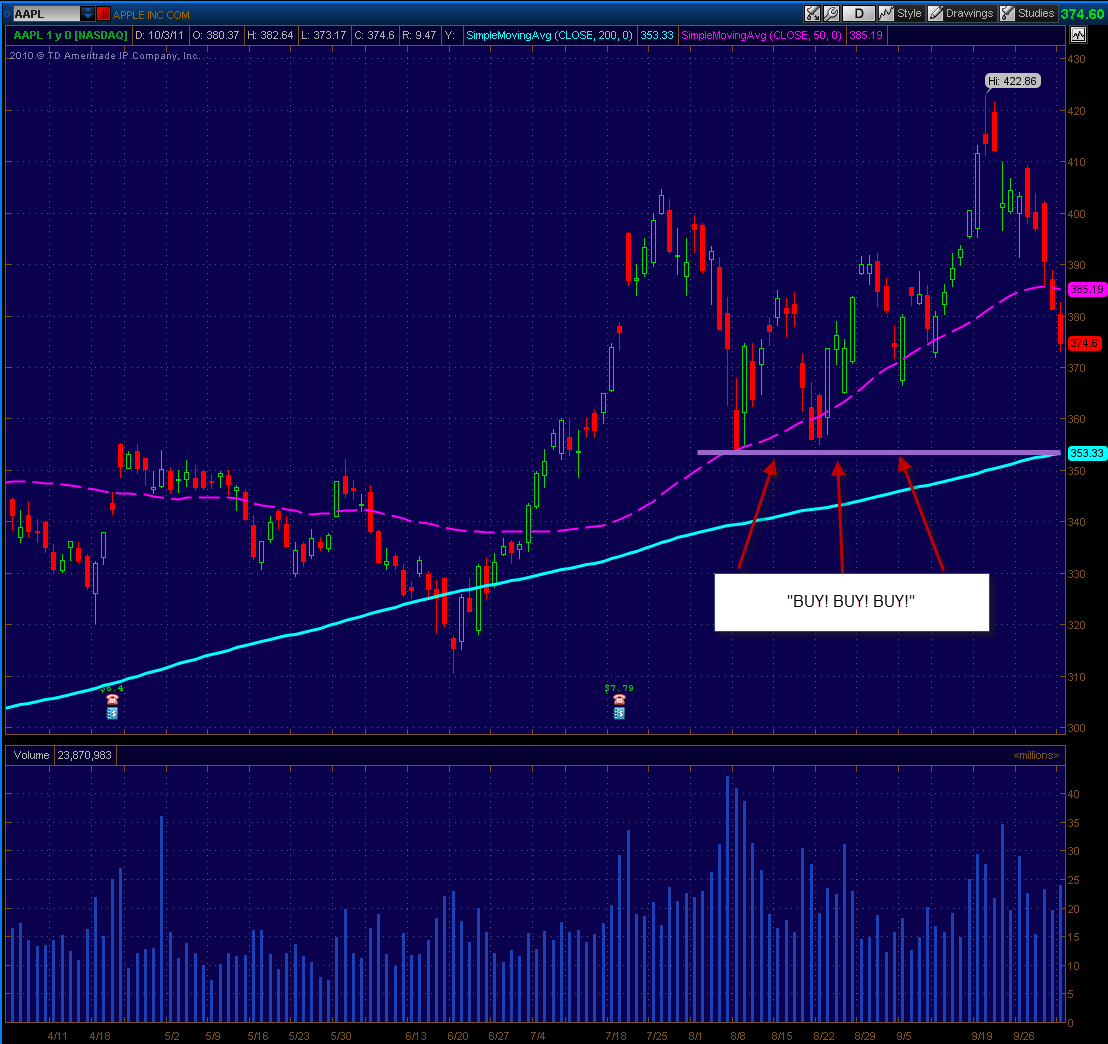The image size is (1108, 1044).
Task: Click the phone icon near the 7/18 date
Action: pos(619,699)
